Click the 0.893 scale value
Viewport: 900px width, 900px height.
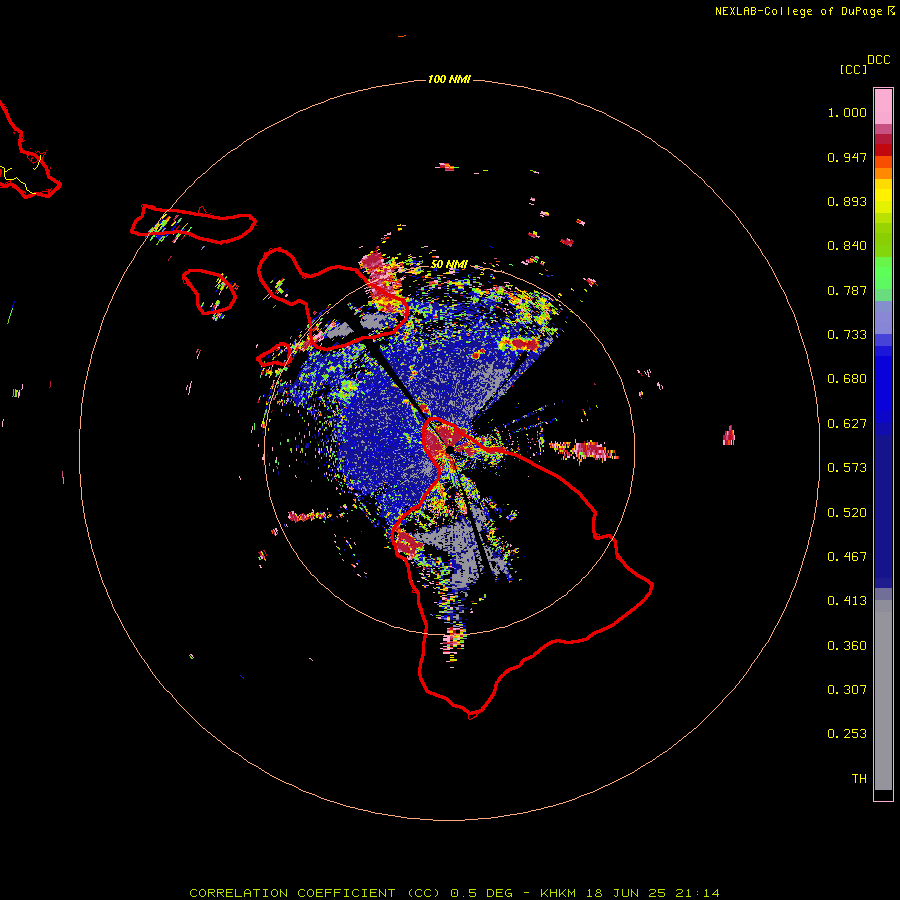[x=847, y=201]
